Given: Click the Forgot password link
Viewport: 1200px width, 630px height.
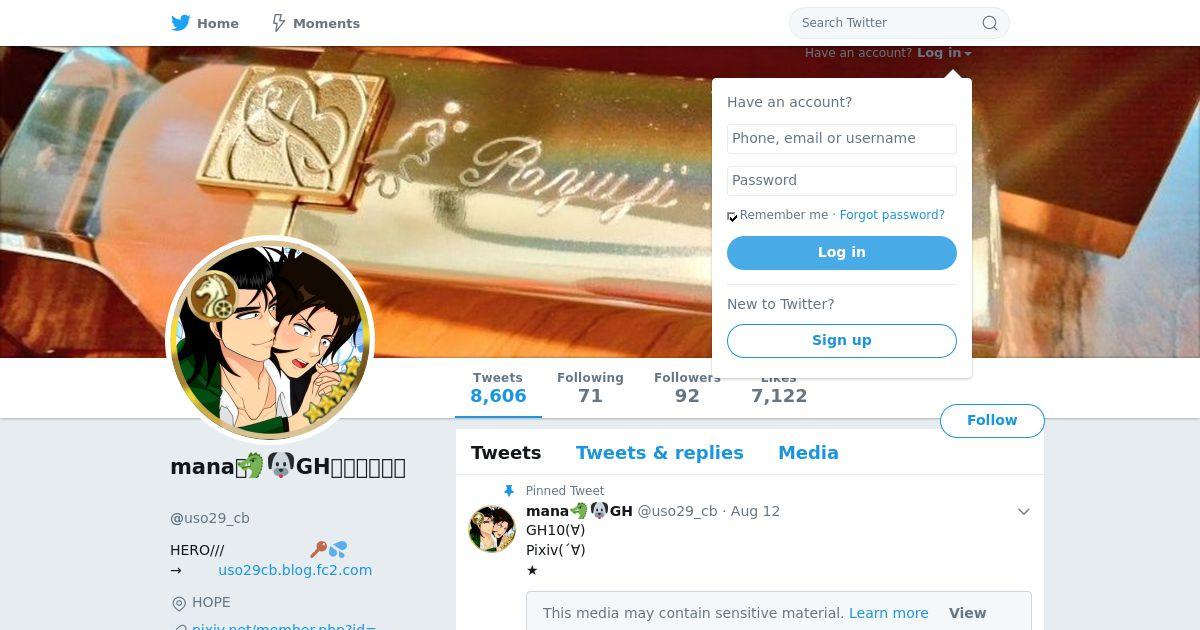Looking at the screenshot, I should point(892,215).
